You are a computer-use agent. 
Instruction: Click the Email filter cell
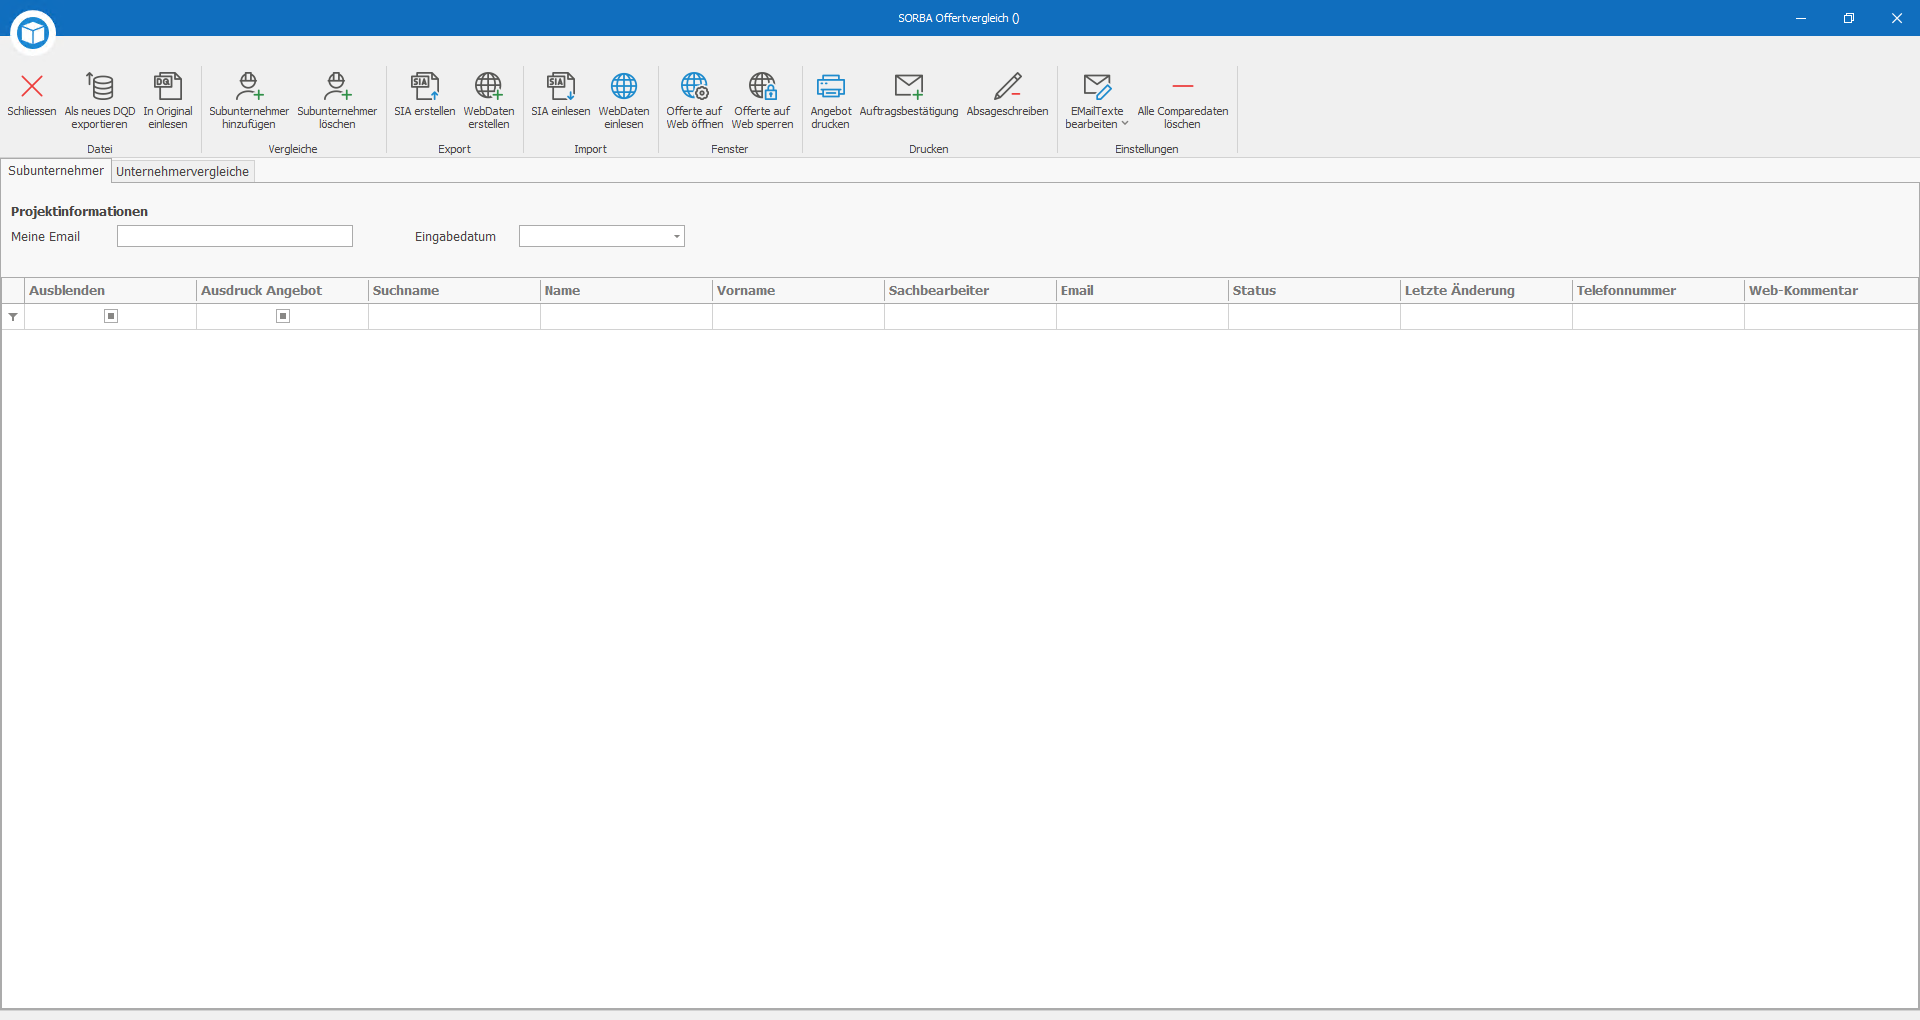[x=1142, y=317]
